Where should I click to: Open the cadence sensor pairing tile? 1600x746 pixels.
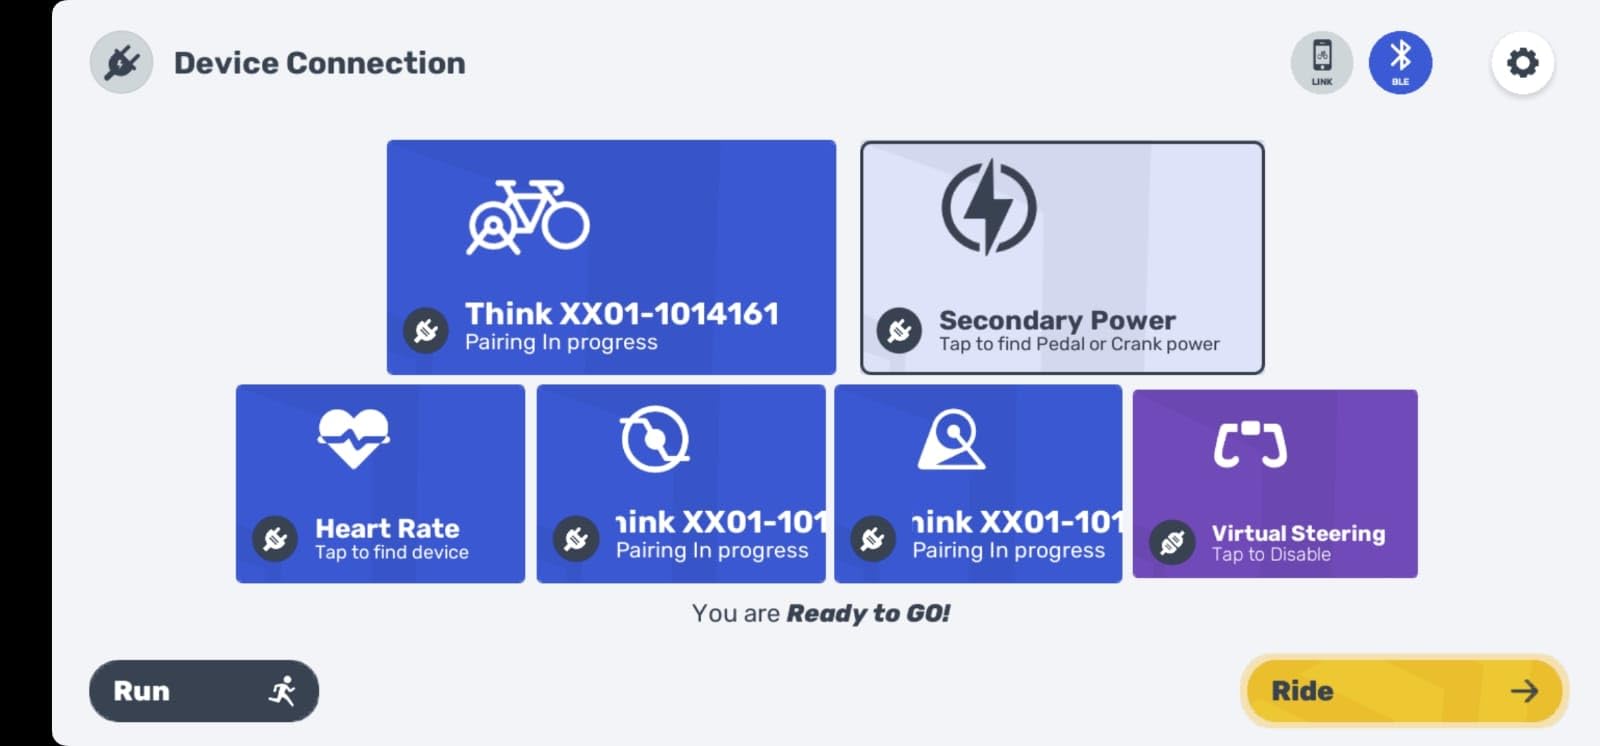(x=681, y=484)
